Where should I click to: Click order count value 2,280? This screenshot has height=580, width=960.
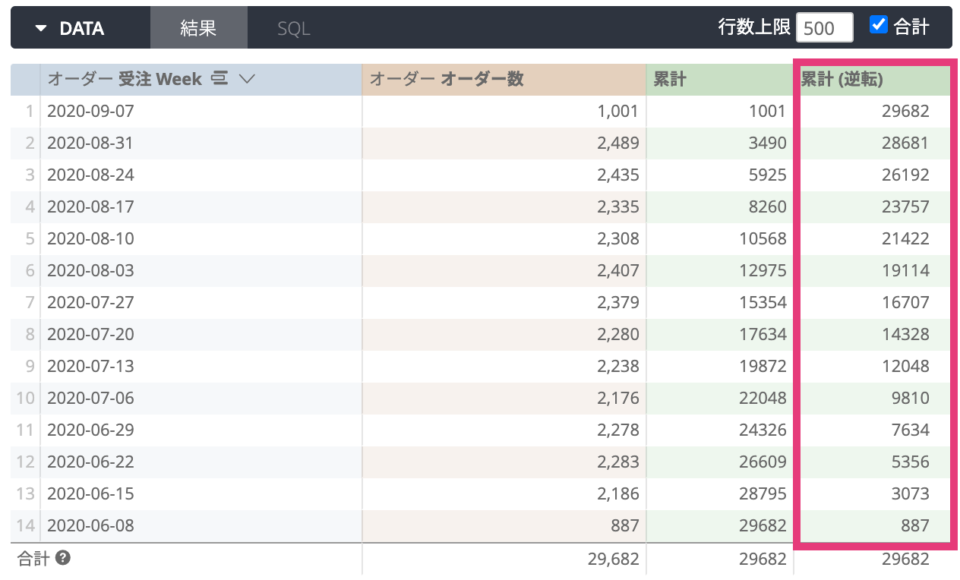pos(618,334)
